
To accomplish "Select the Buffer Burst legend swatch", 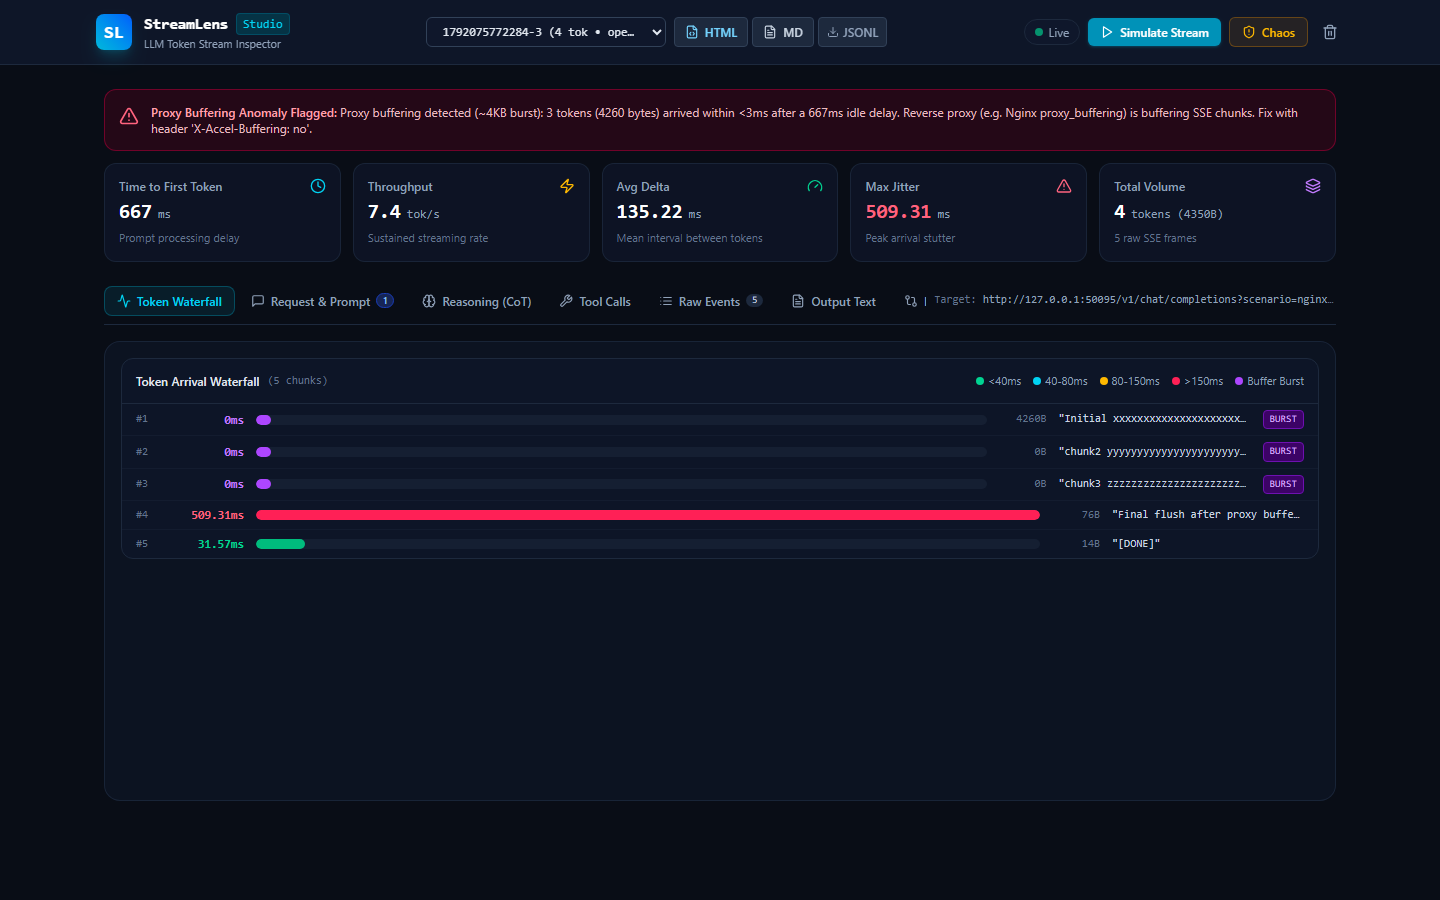I will pos(1239,381).
